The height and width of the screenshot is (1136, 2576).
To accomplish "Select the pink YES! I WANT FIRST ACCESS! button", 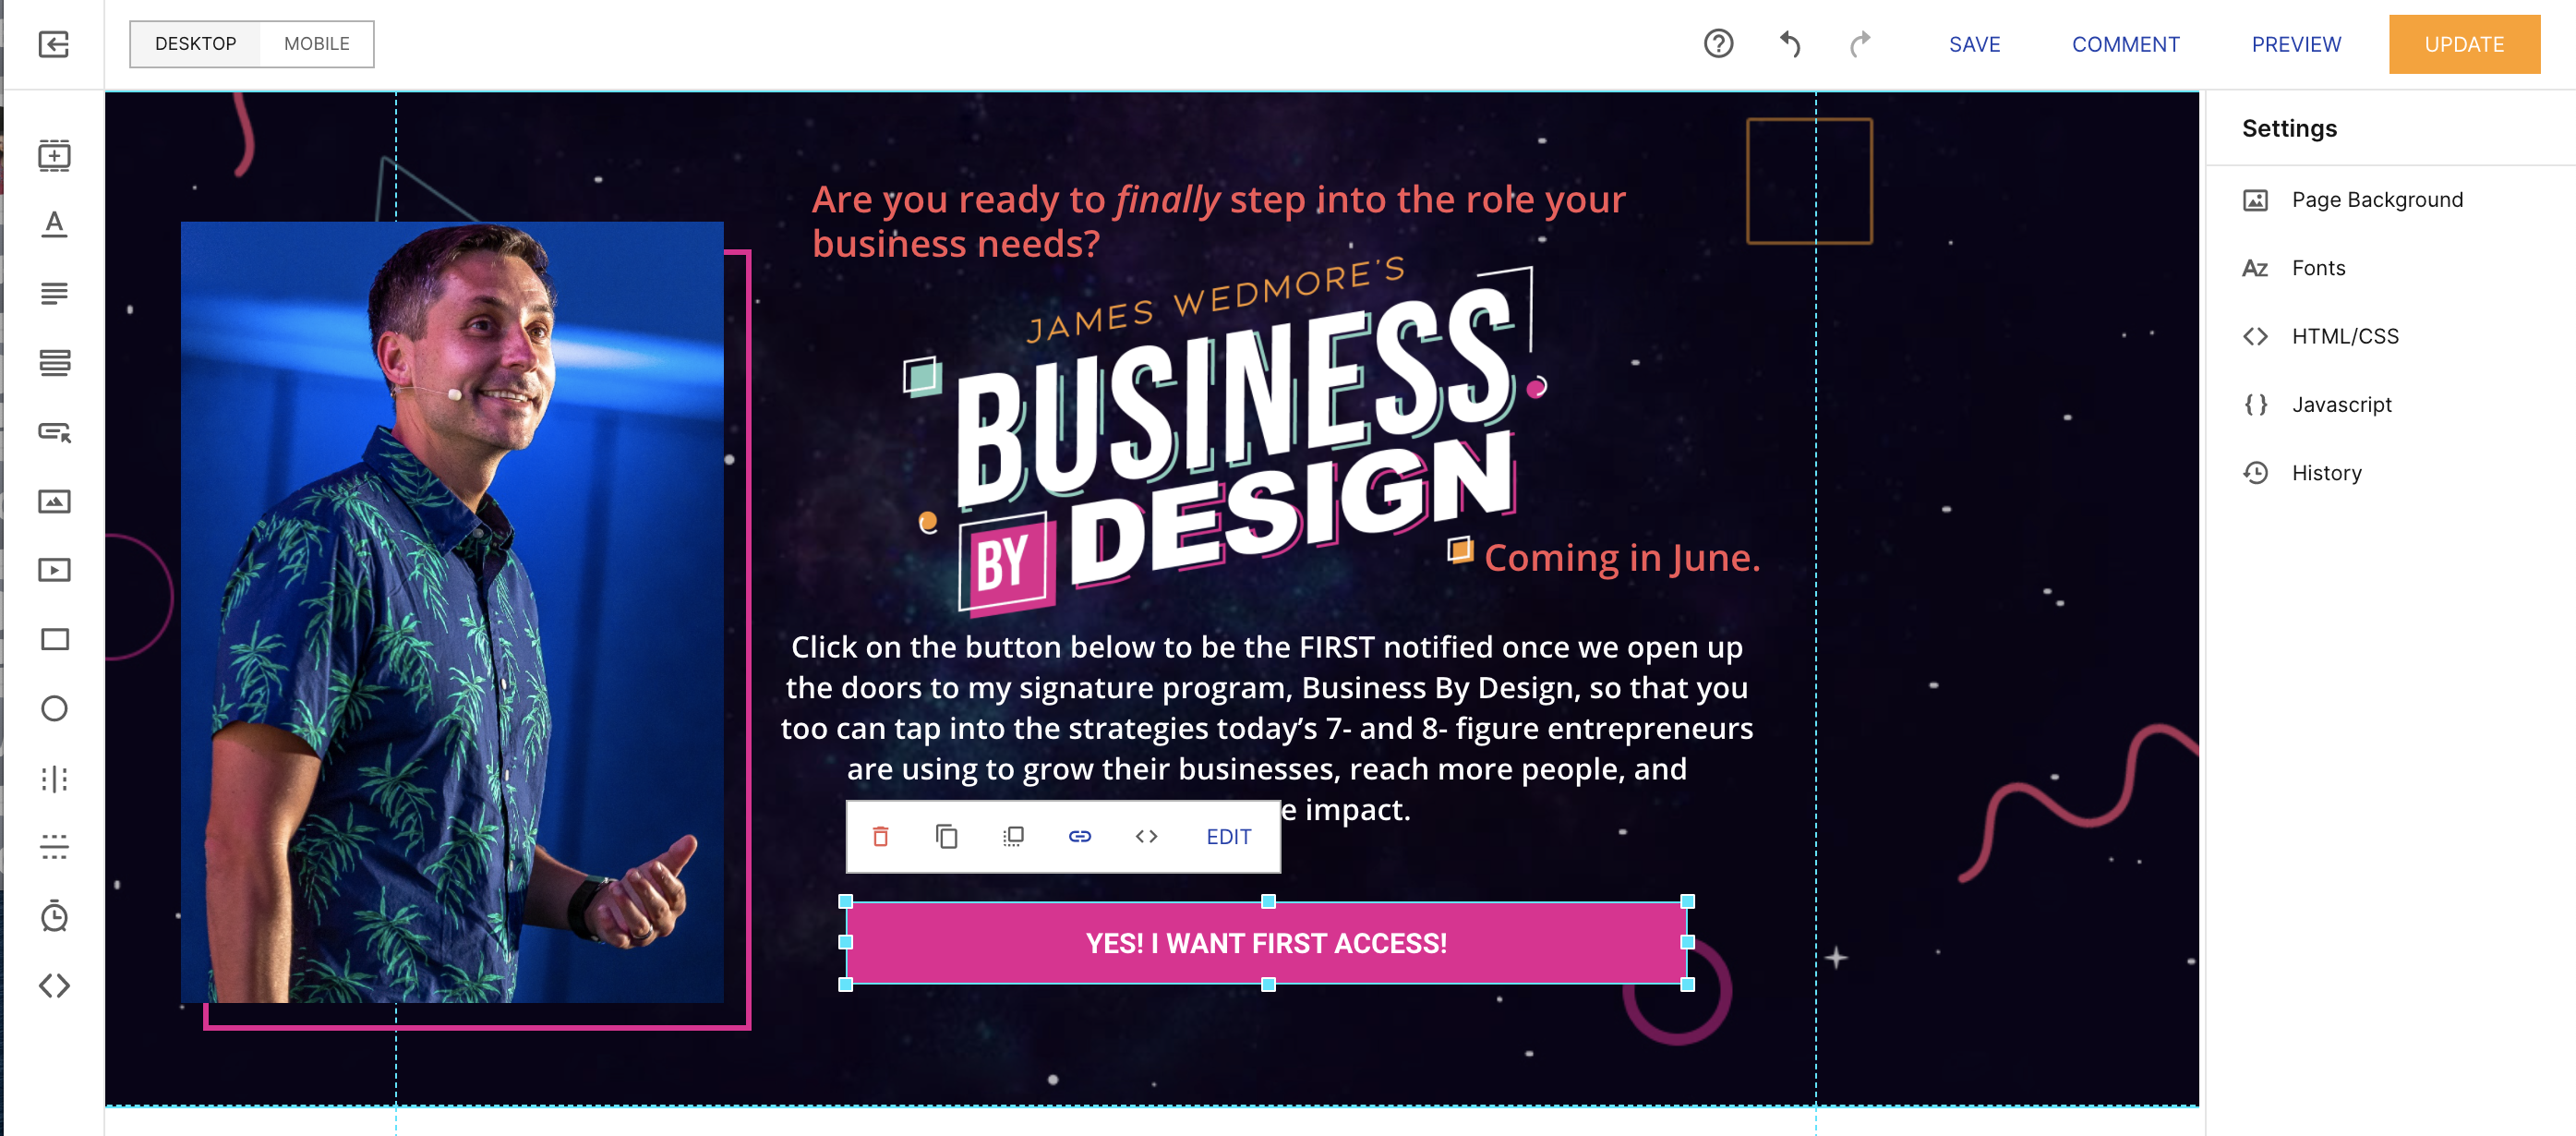I will pyautogui.click(x=1266, y=943).
